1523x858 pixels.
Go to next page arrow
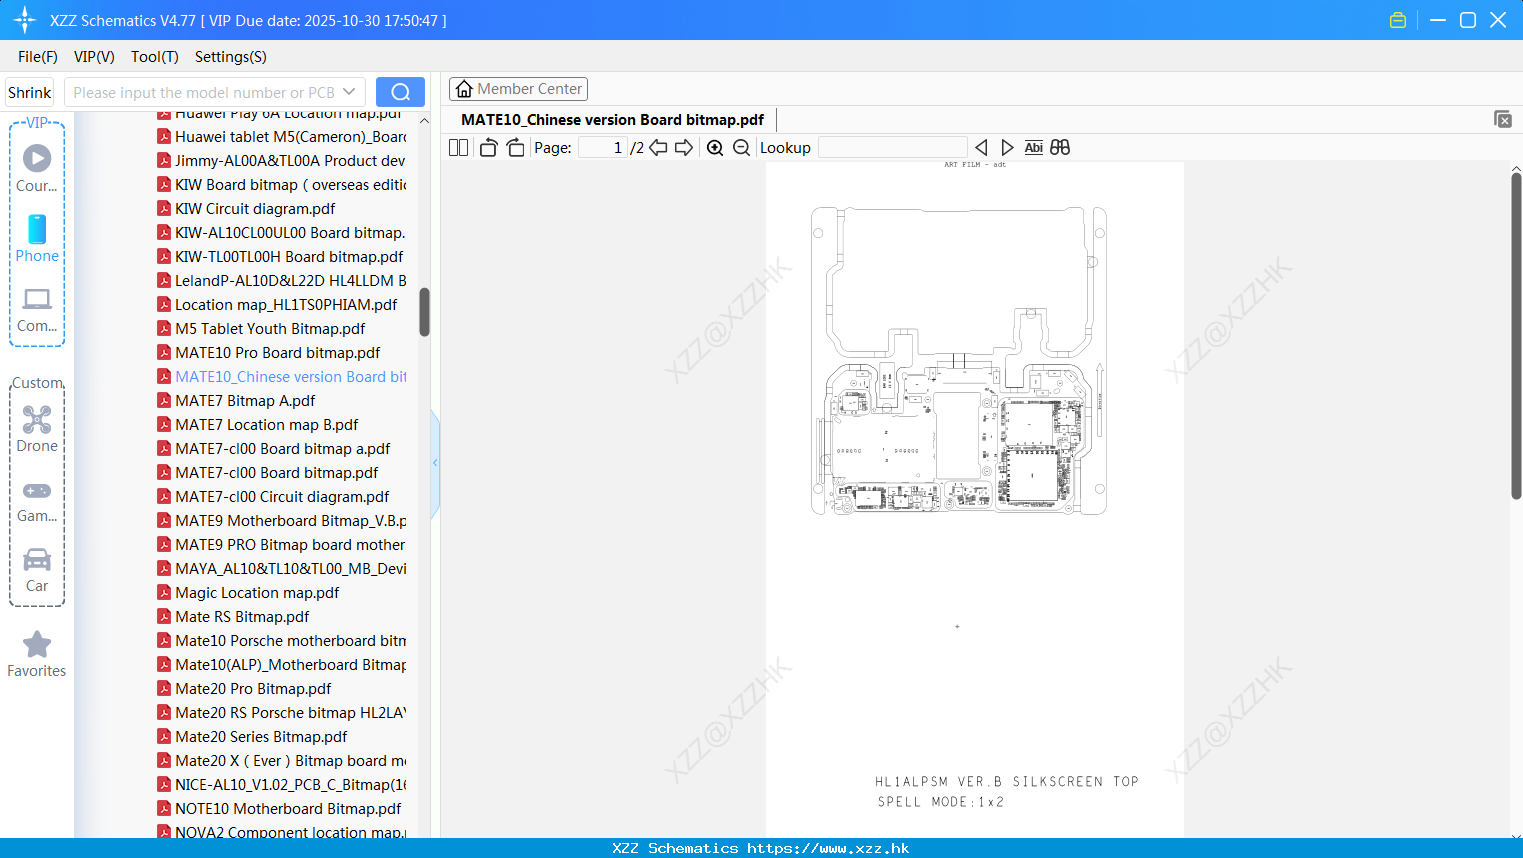684,147
